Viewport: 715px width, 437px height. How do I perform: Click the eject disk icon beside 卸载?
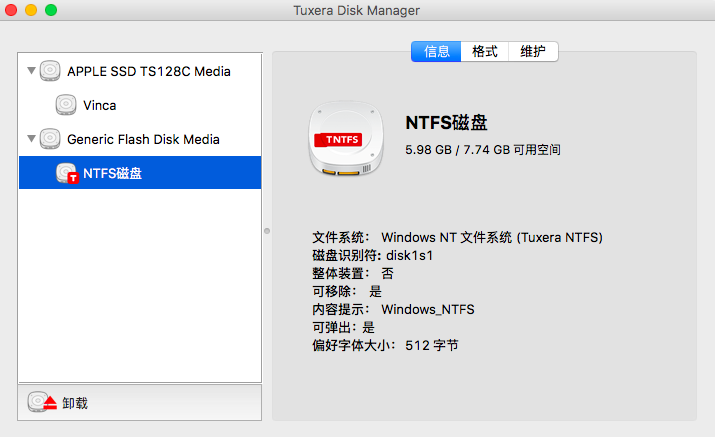[x=42, y=402]
